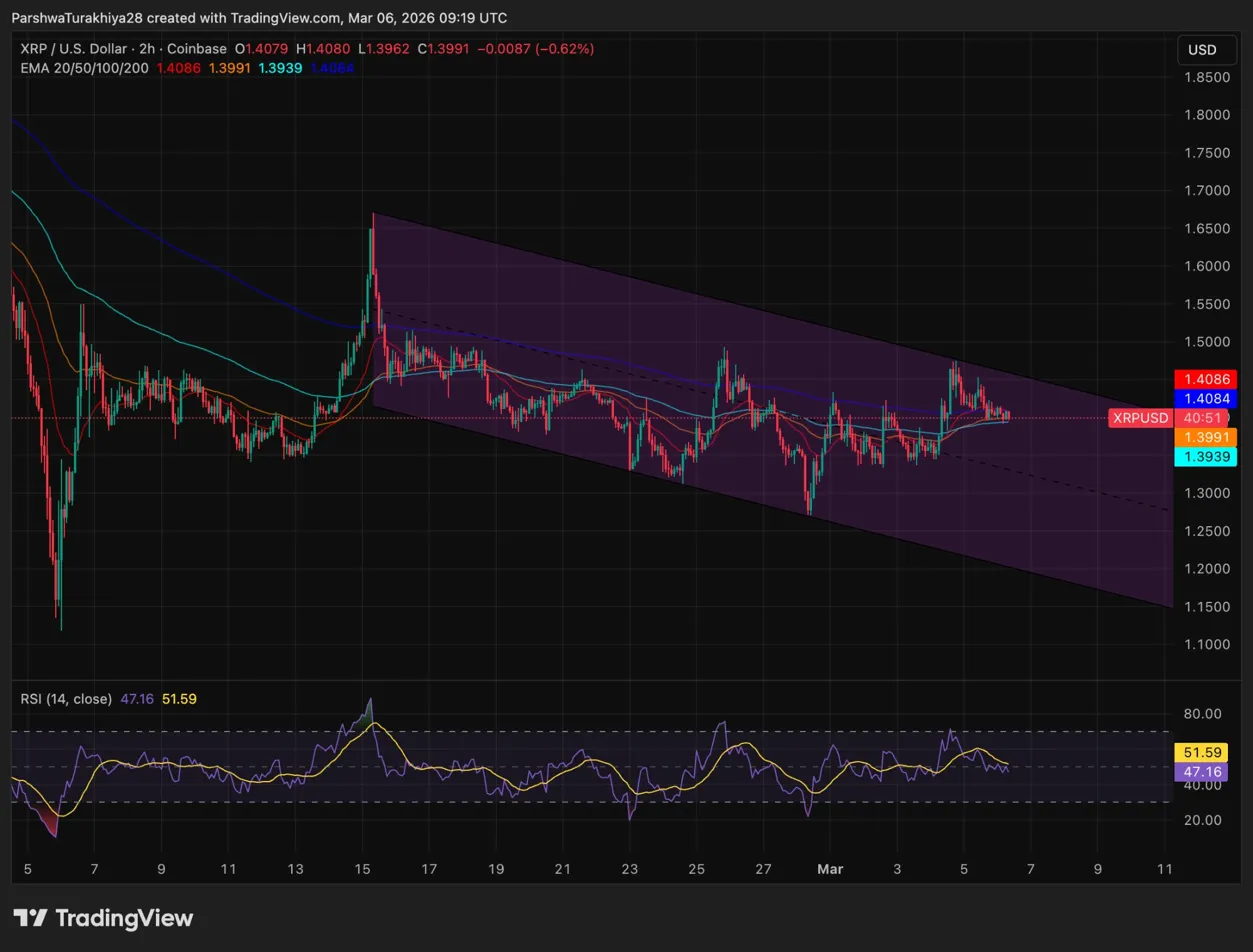Viewport: 1253px width, 952px height.
Task: Click the orange 1.3991 EMA price tag
Action: tap(1206, 437)
